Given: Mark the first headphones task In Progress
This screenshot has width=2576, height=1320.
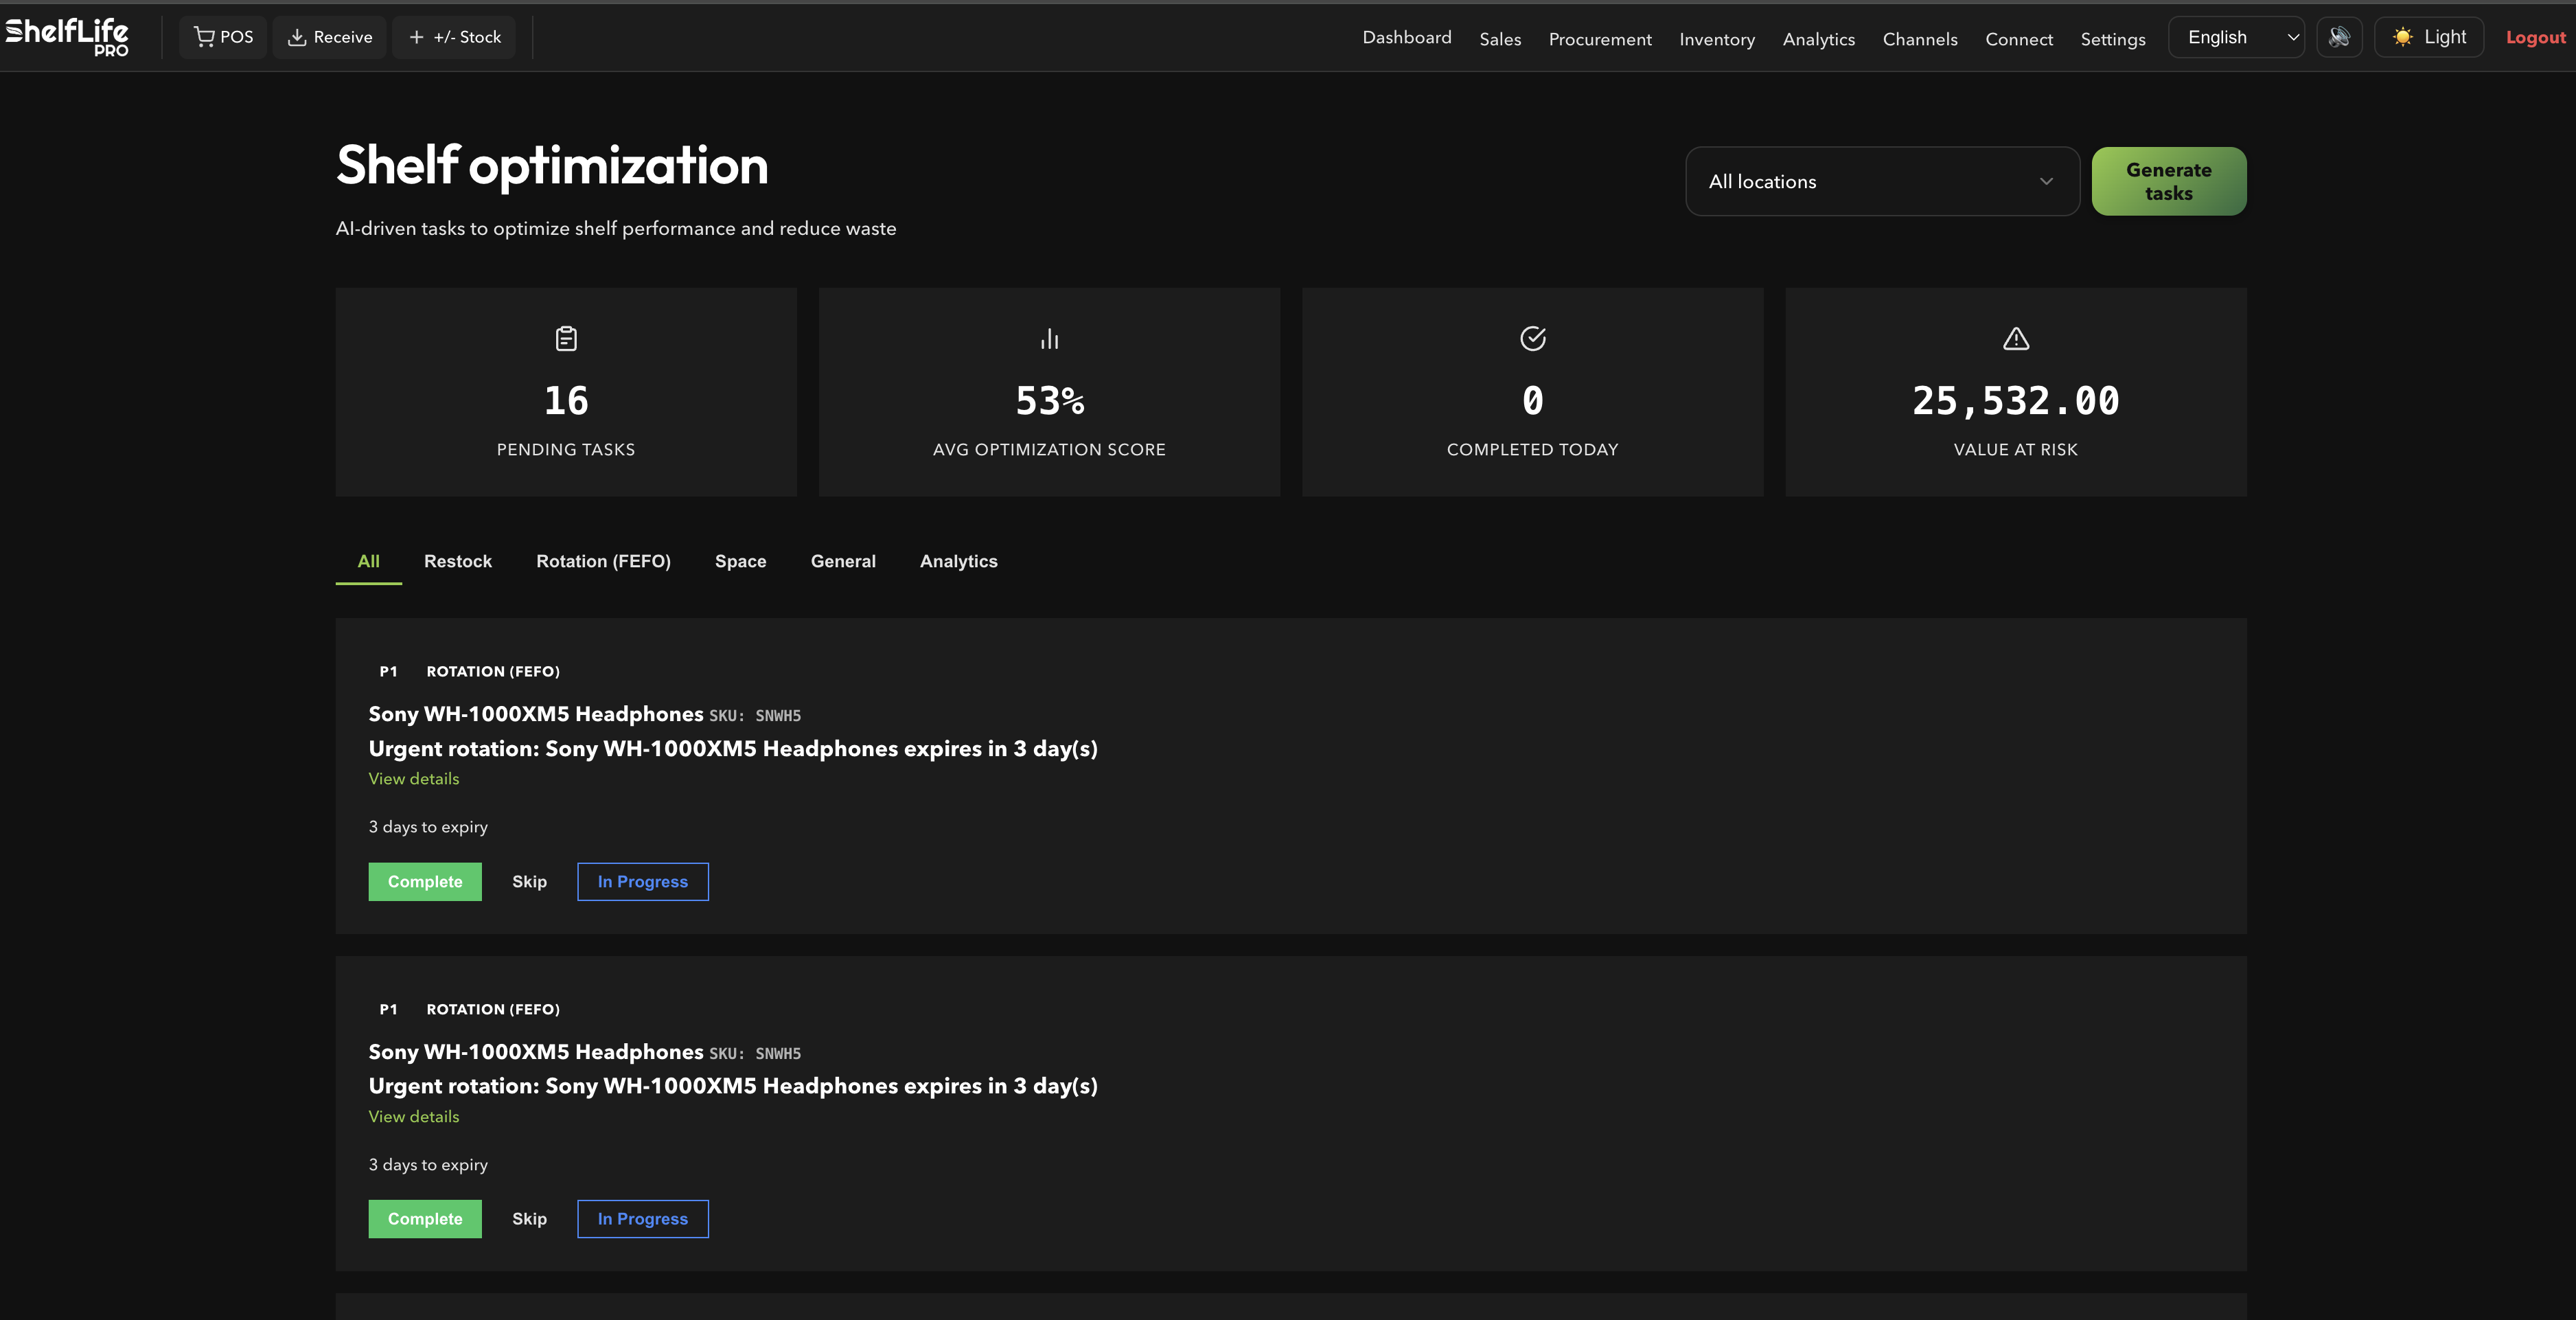Looking at the screenshot, I should [642, 881].
